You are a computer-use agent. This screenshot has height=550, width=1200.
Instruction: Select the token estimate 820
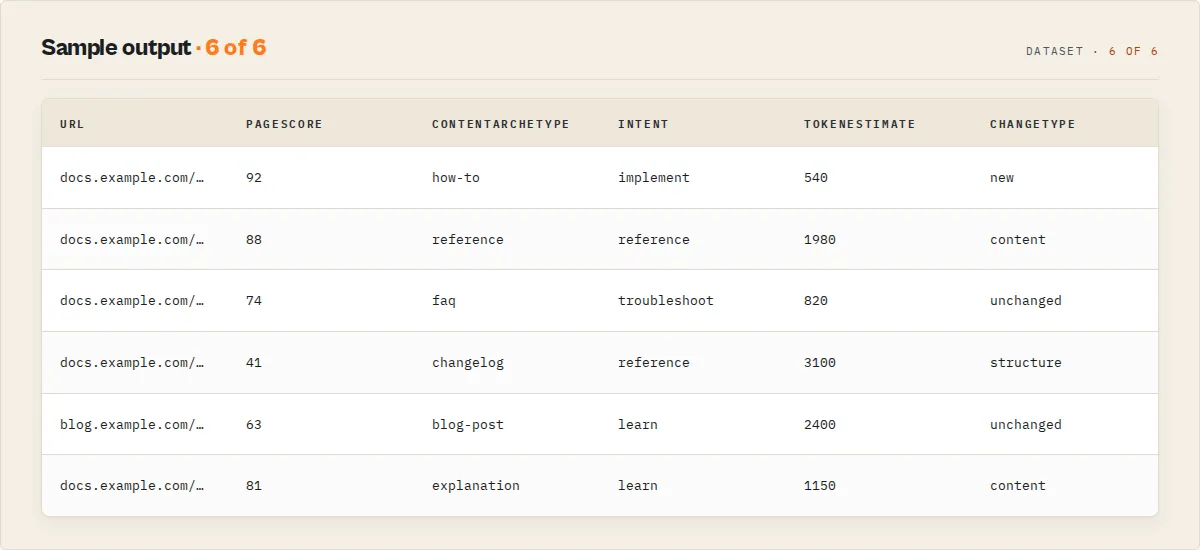(x=816, y=301)
